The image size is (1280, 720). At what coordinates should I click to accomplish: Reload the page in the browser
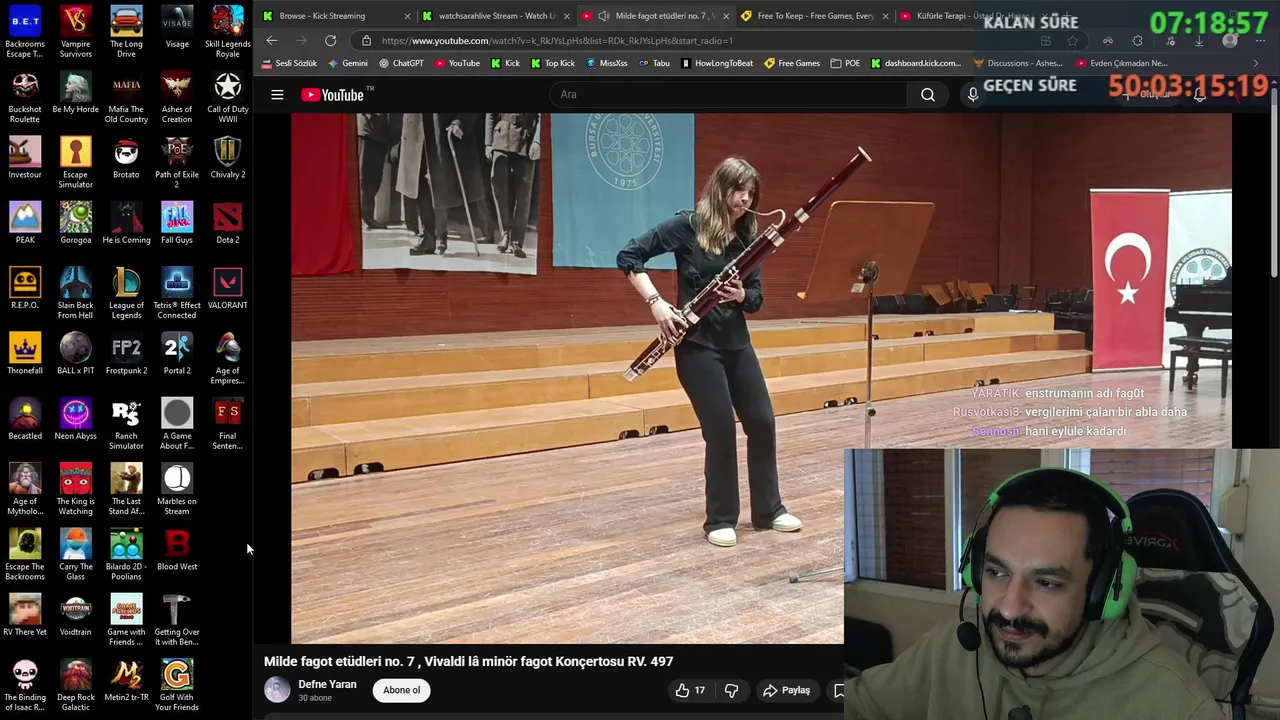330,41
